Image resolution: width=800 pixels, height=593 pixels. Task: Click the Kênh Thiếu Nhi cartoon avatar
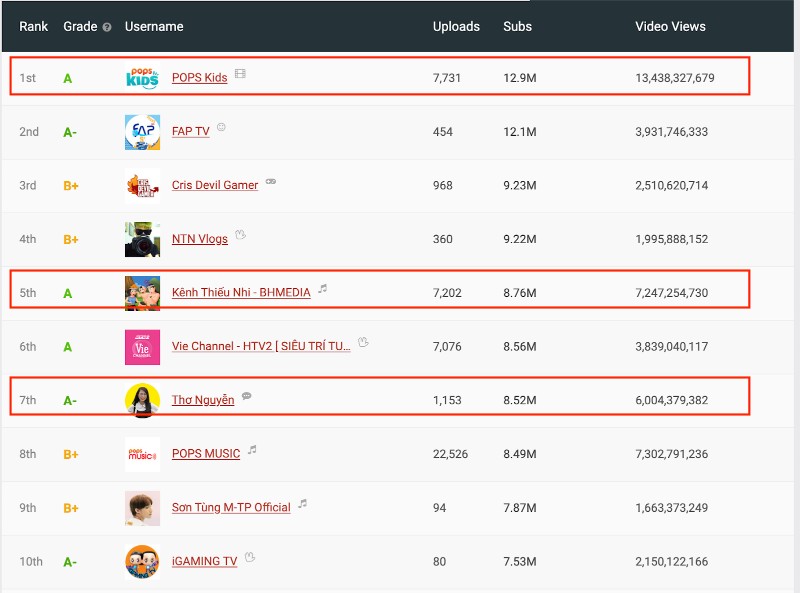pyautogui.click(x=142, y=293)
